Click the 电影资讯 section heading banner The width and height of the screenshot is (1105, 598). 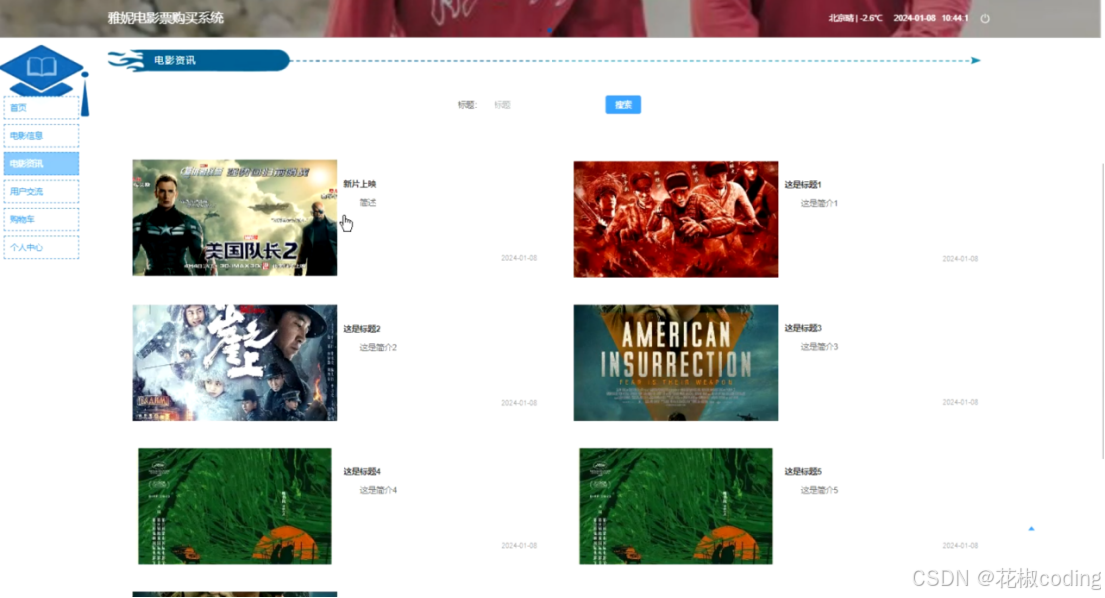(199, 61)
